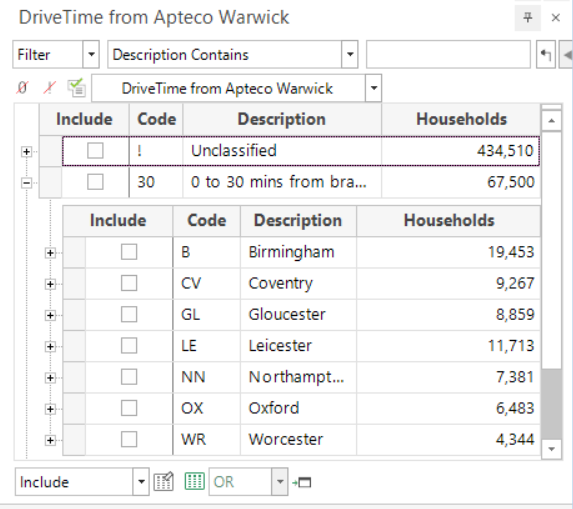This screenshot has height=509, width=573.
Task: Expand the Leicester row
Action: tap(50, 346)
